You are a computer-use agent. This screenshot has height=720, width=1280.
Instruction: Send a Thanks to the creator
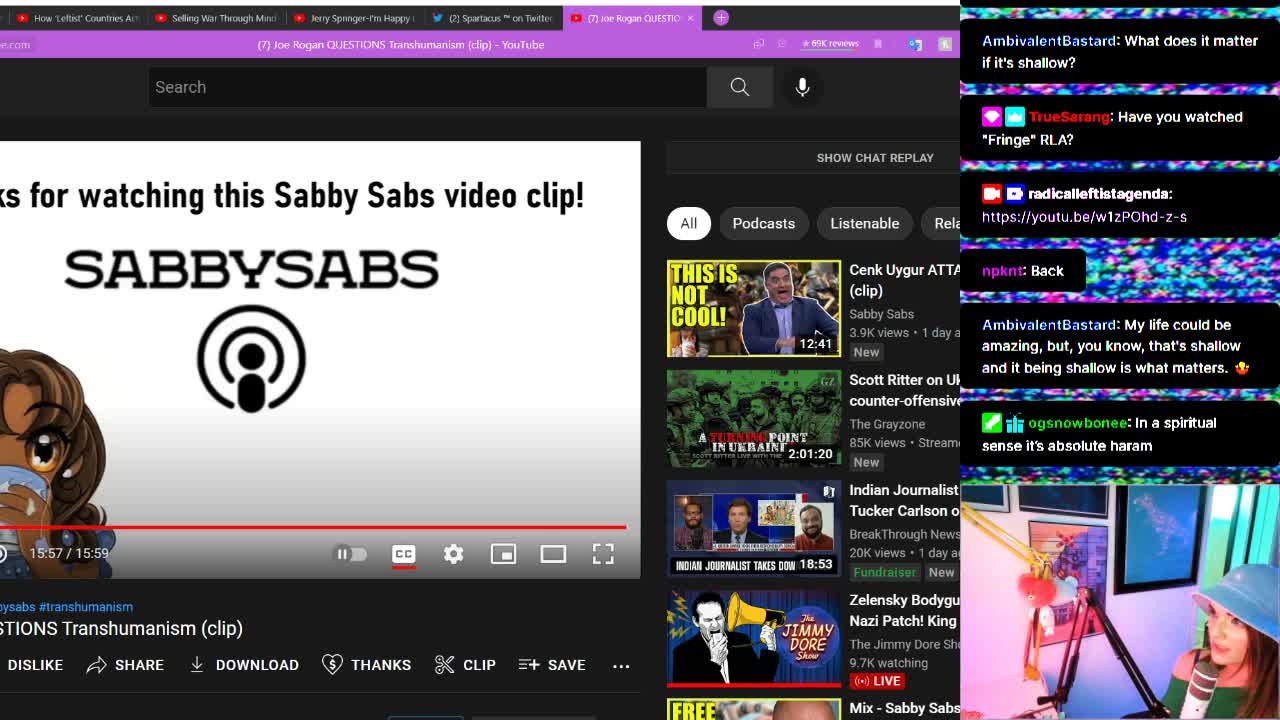[x=367, y=665]
